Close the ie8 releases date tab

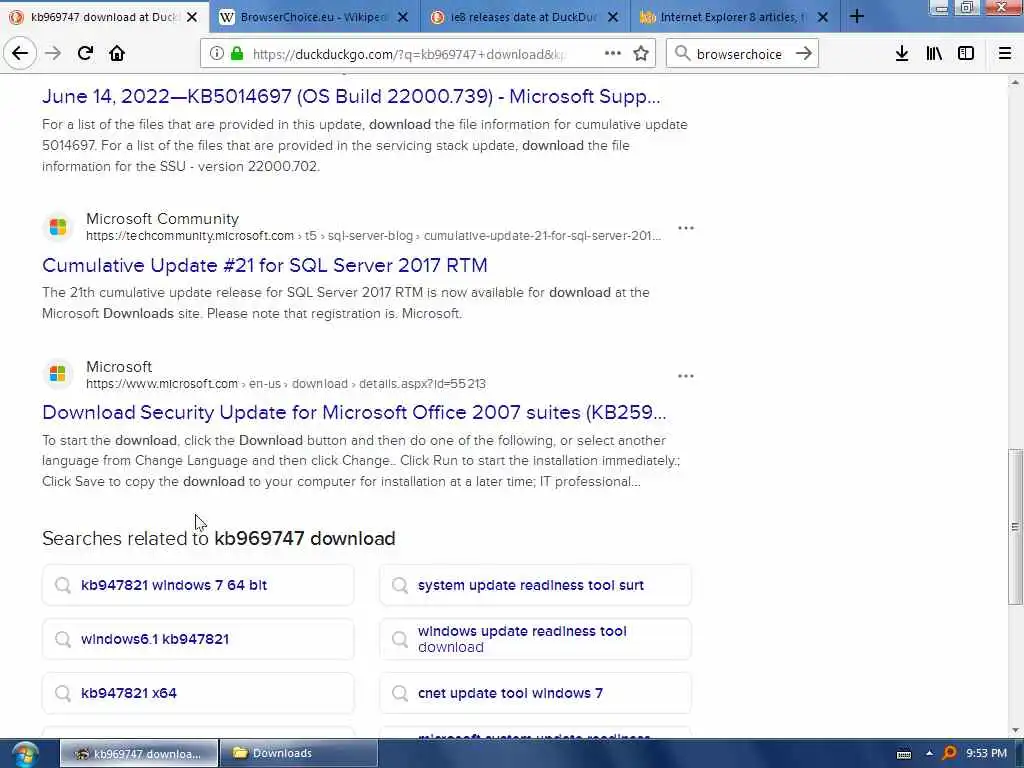613,17
